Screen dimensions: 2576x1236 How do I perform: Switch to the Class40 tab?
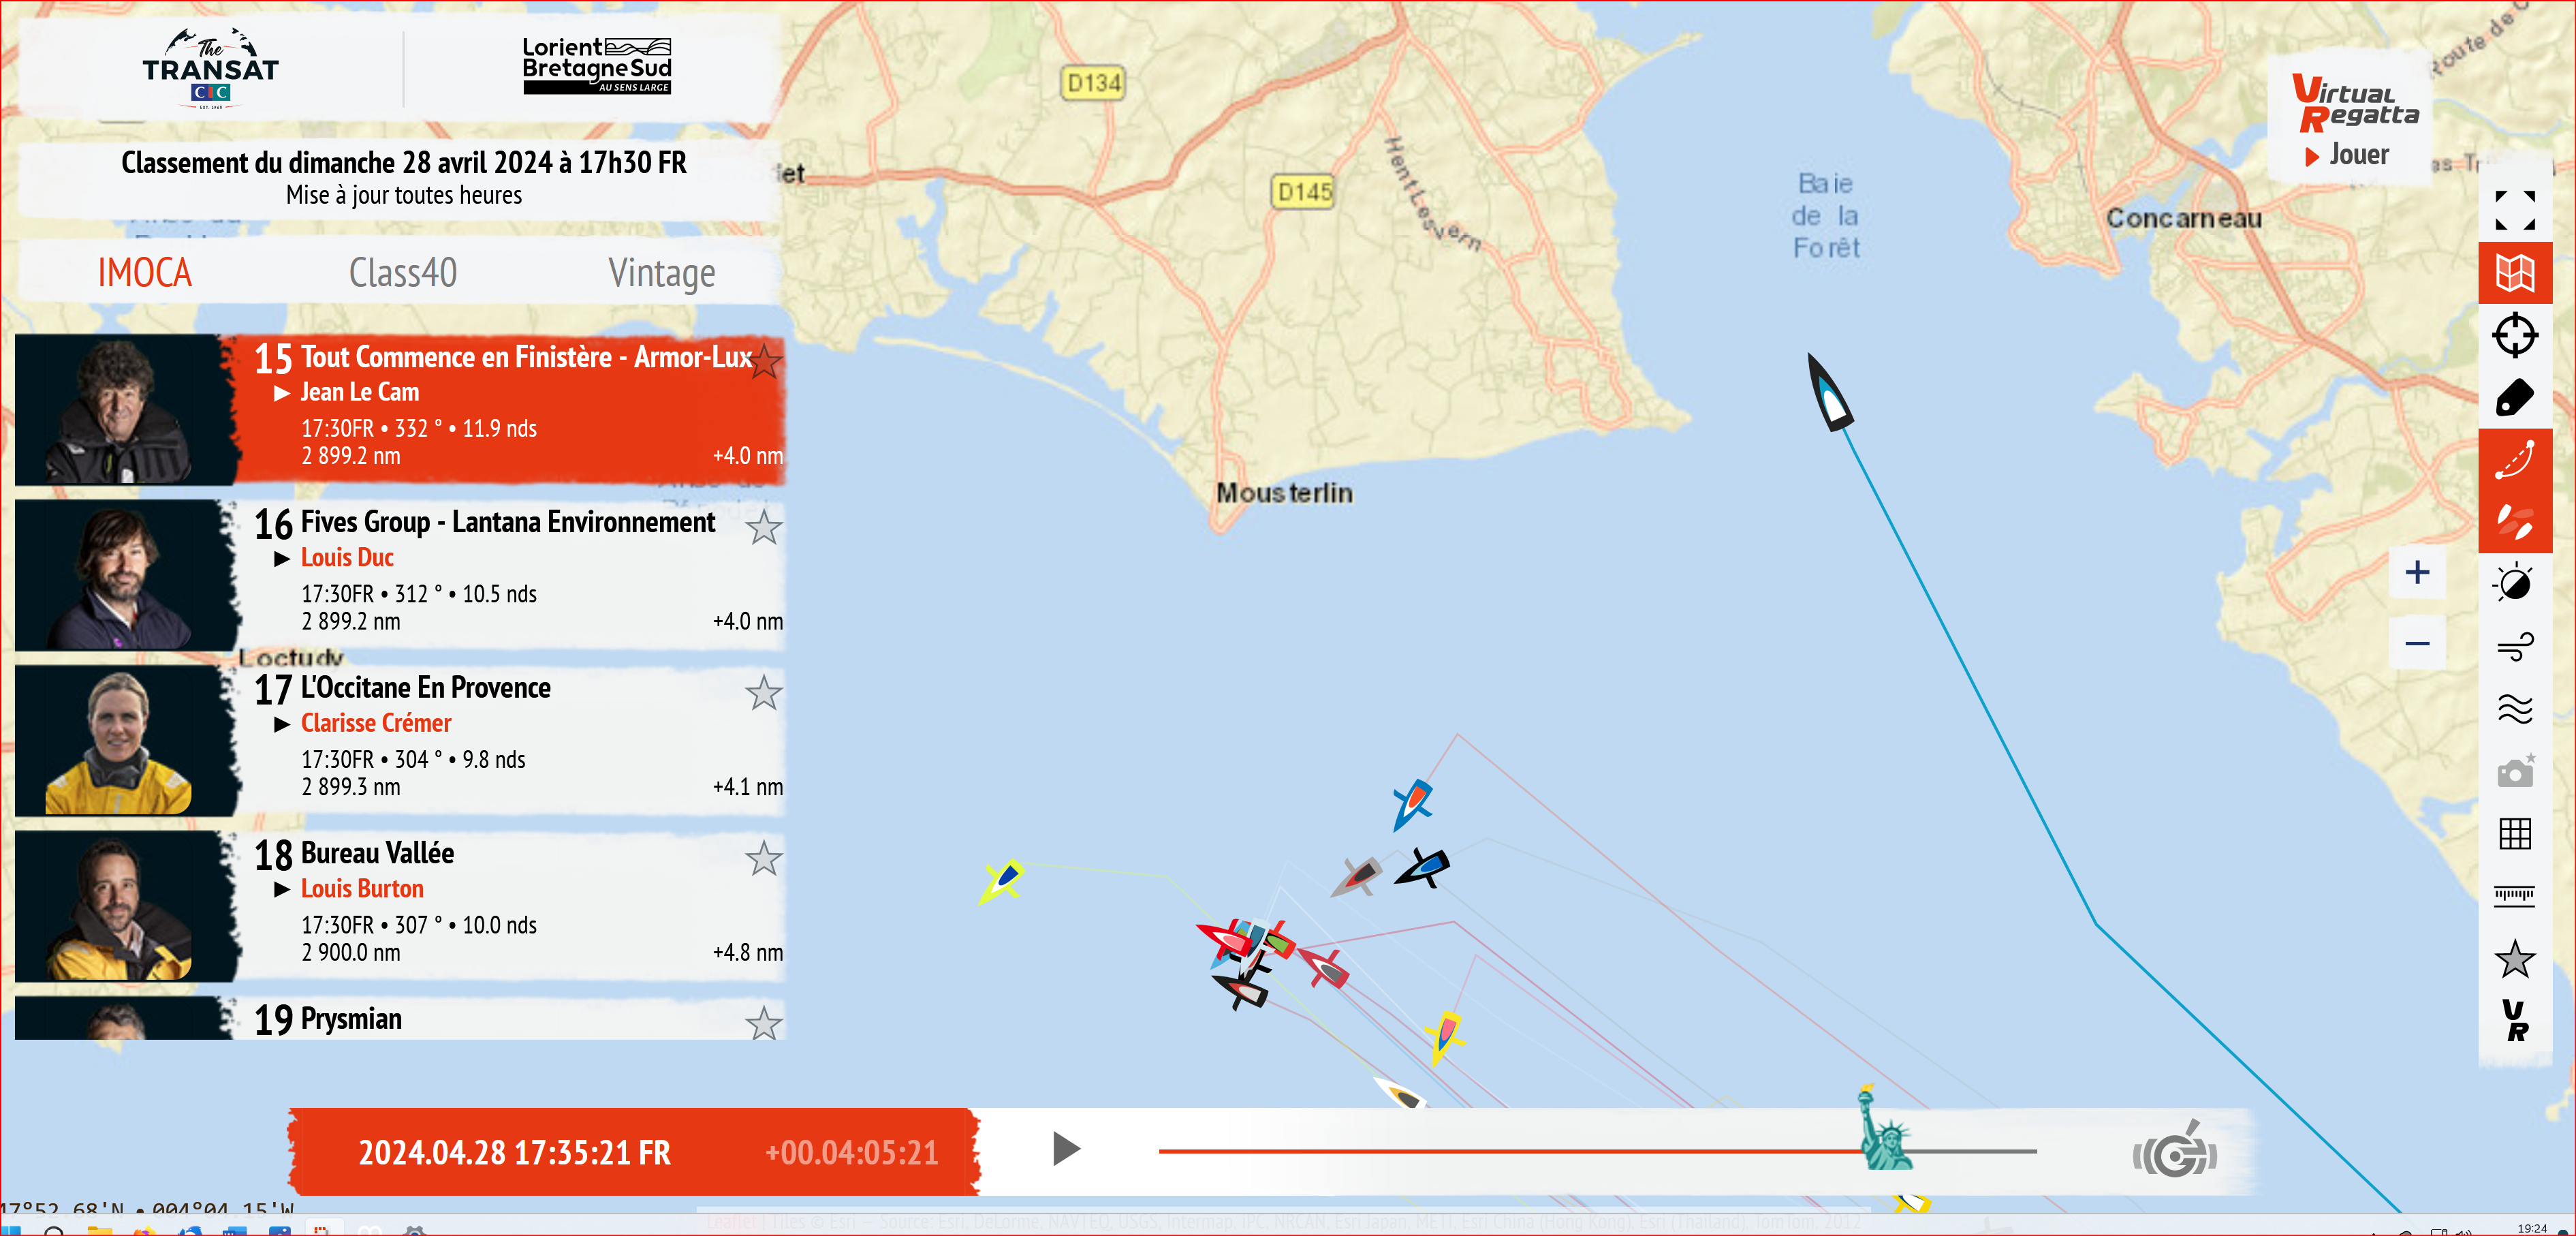[402, 273]
